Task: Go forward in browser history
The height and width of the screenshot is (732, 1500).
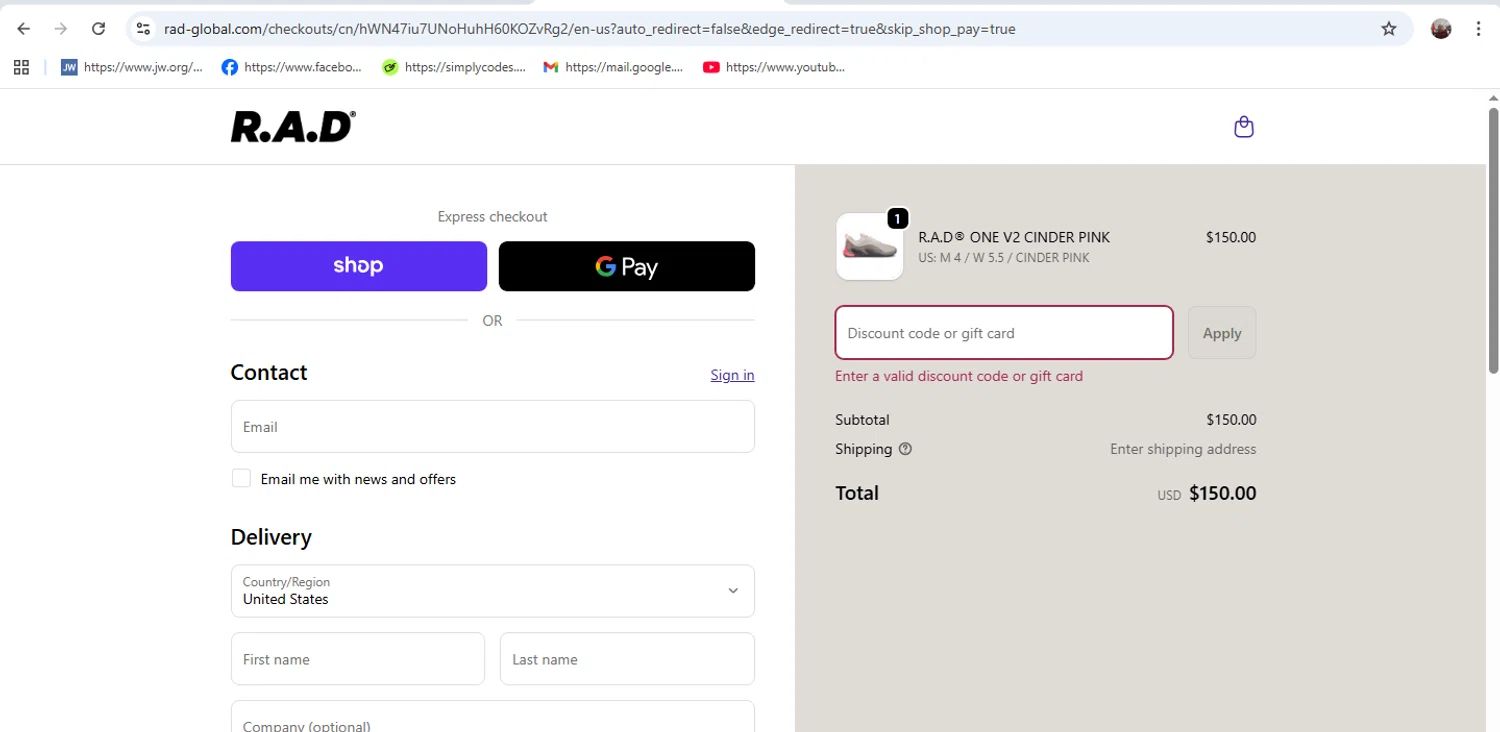Action: click(61, 29)
